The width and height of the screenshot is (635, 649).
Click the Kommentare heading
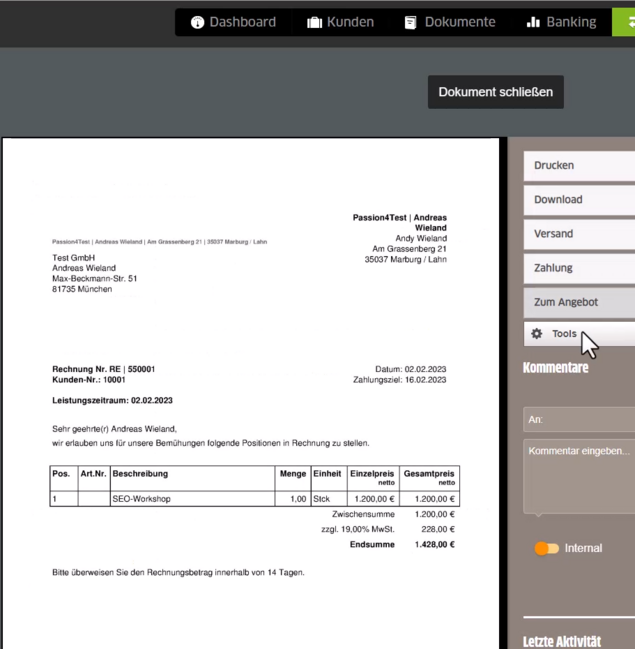point(556,368)
